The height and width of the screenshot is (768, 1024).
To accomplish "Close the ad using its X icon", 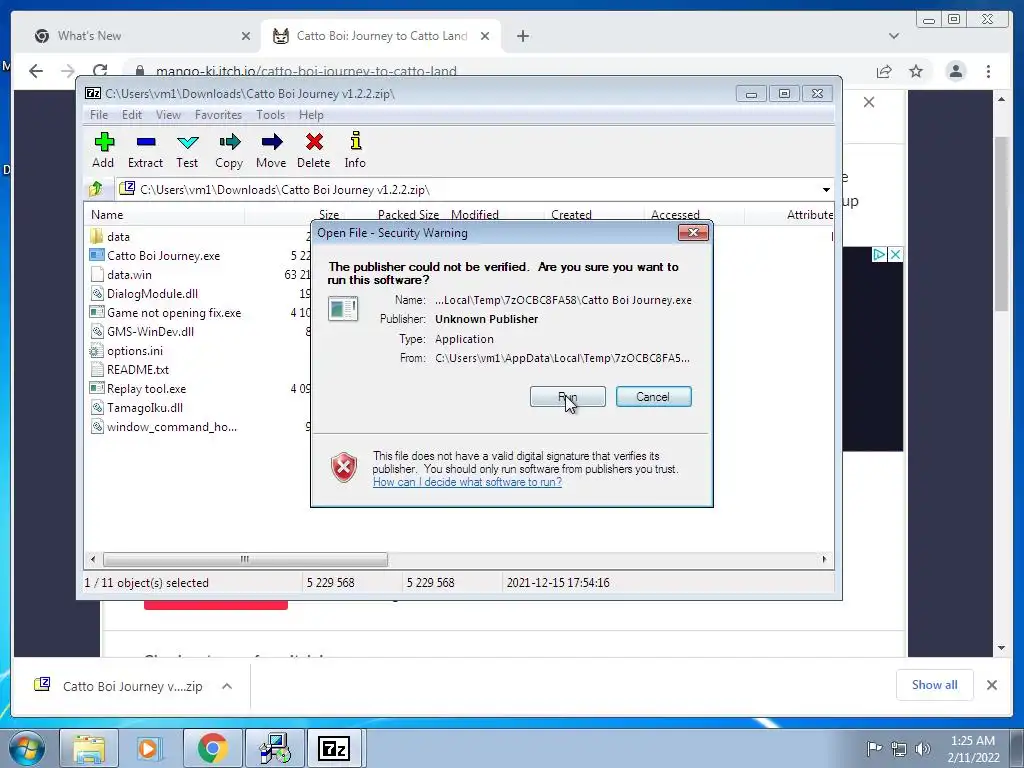I will tap(895, 255).
